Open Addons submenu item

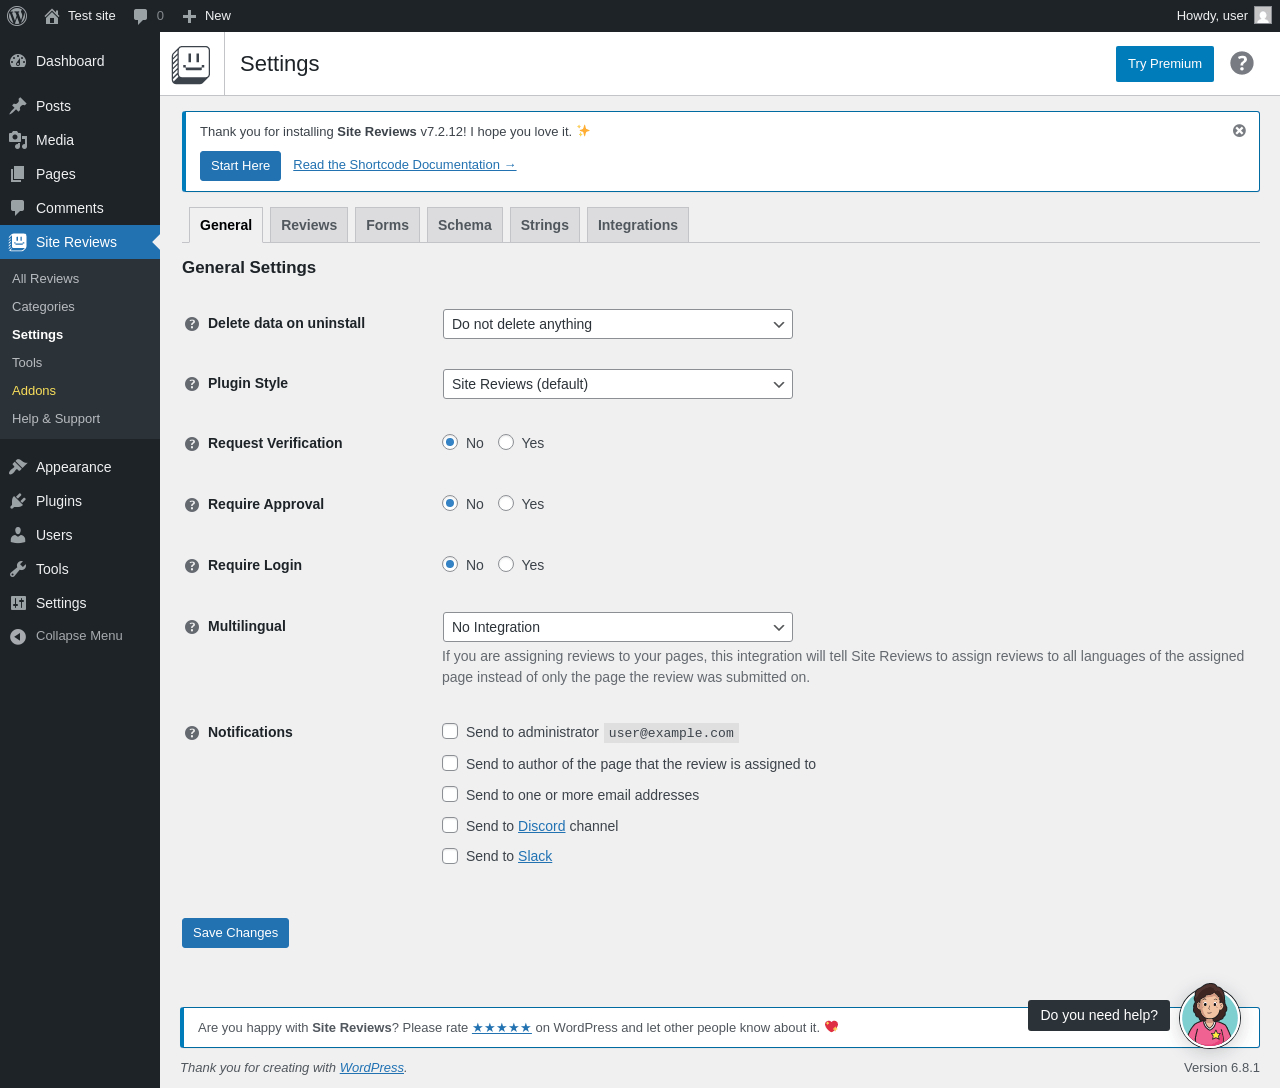click(x=34, y=391)
